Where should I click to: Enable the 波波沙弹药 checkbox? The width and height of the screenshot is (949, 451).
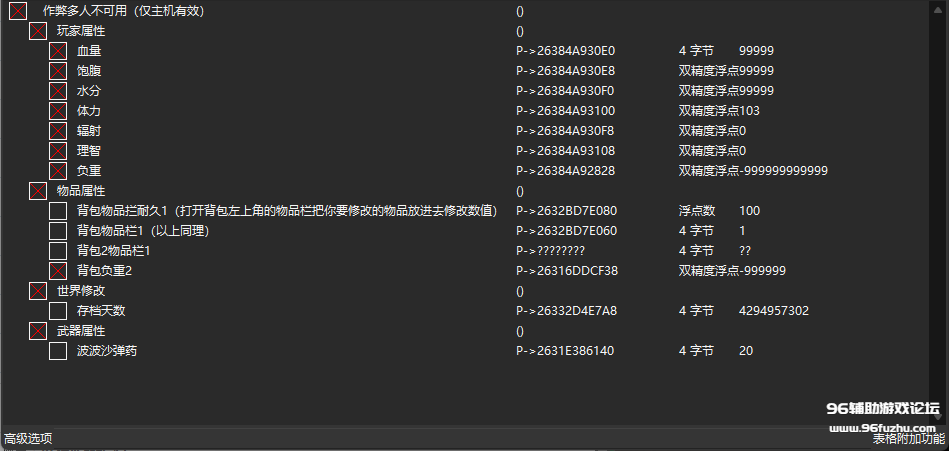tap(58, 351)
